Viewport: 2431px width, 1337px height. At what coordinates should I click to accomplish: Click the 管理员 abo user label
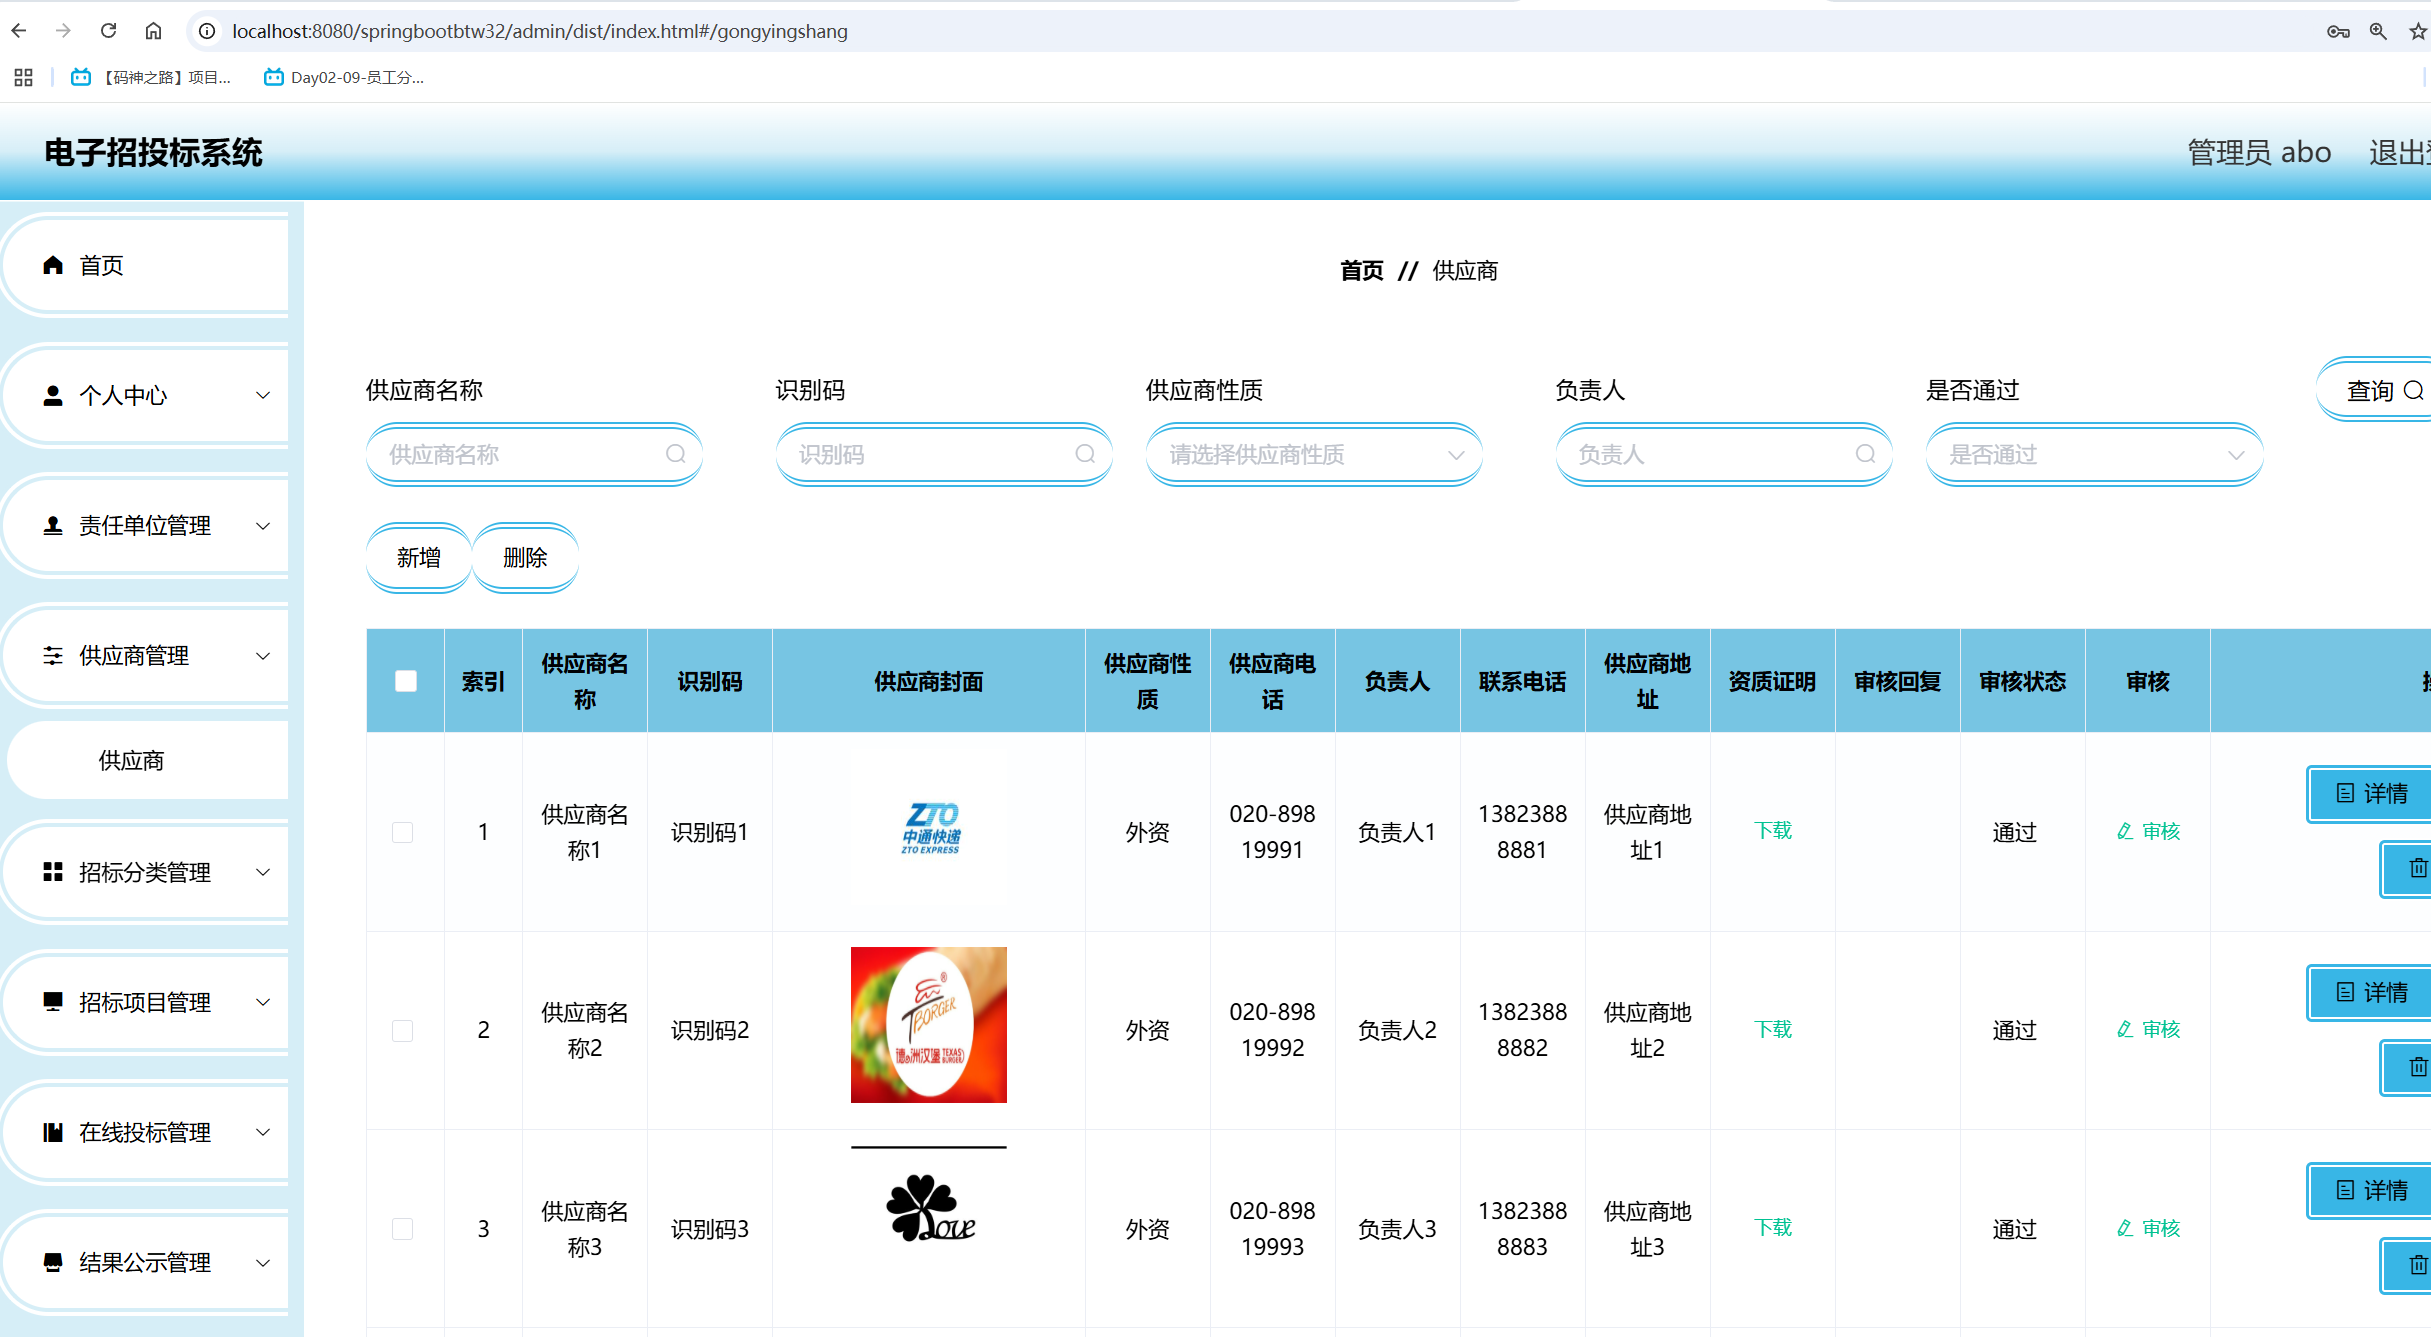coord(2259,152)
